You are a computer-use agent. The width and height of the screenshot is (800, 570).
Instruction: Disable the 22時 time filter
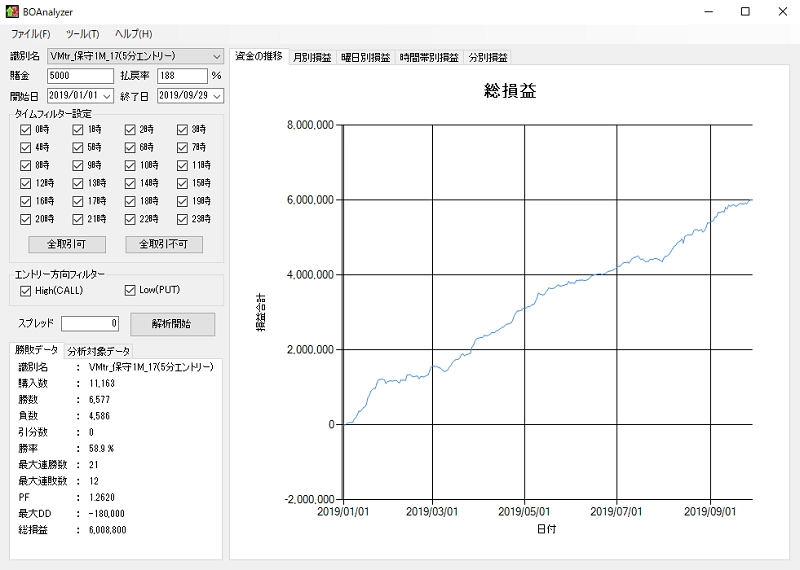pyautogui.click(x=130, y=219)
